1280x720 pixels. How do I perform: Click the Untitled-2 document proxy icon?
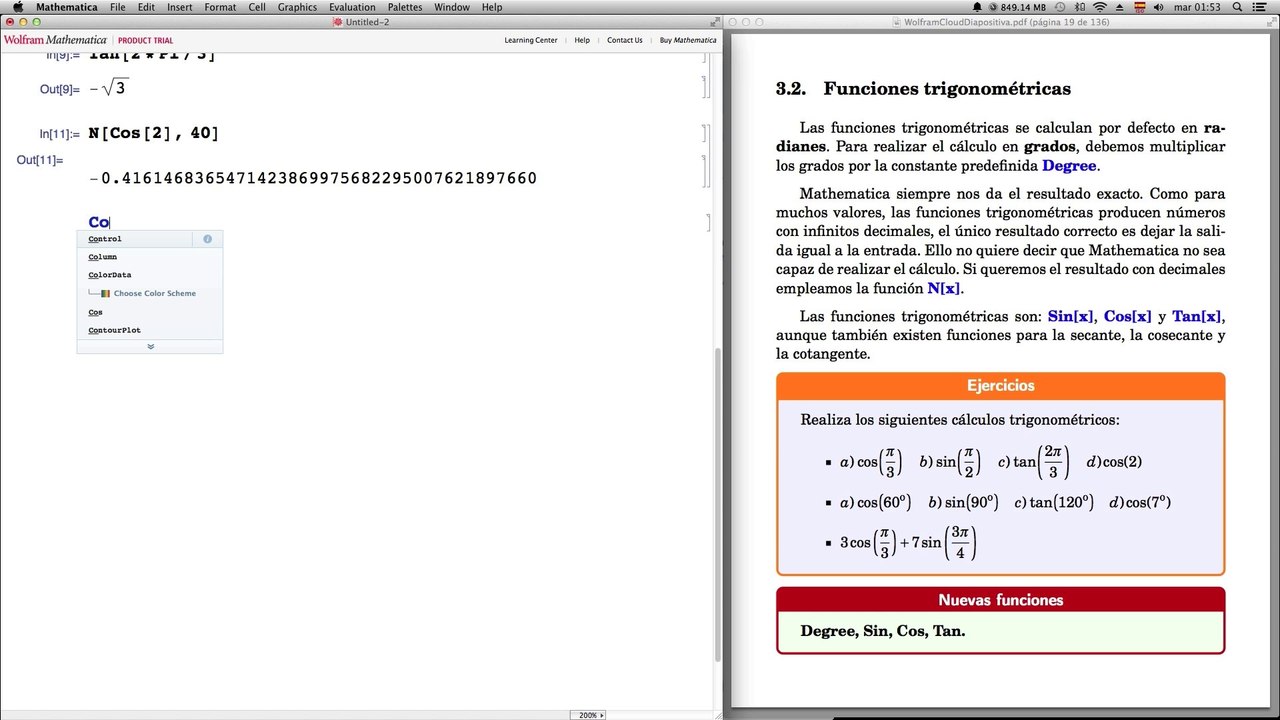point(338,22)
